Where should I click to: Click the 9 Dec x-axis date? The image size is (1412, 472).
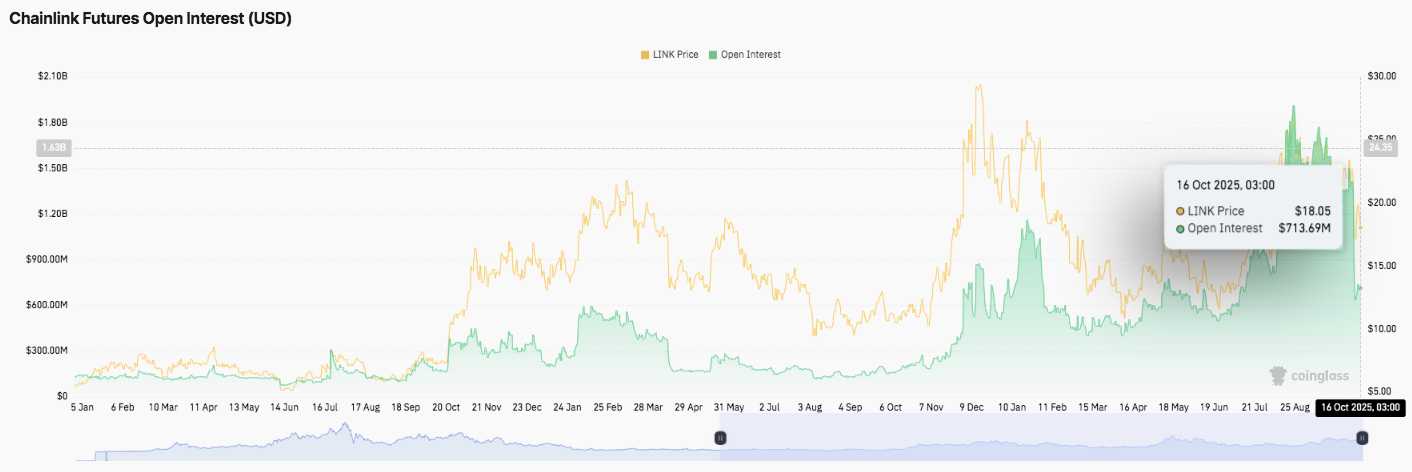tap(972, 408)
